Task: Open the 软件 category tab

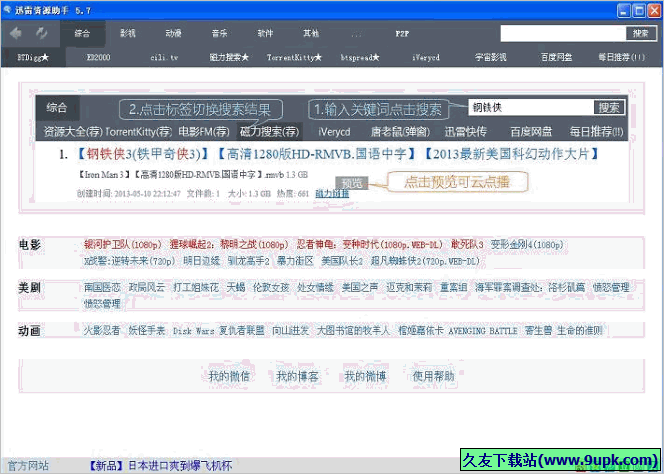Action: 265,33
